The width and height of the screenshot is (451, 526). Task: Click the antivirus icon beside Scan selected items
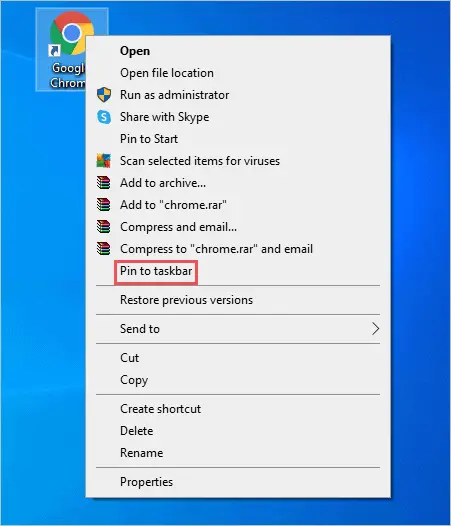103,161
